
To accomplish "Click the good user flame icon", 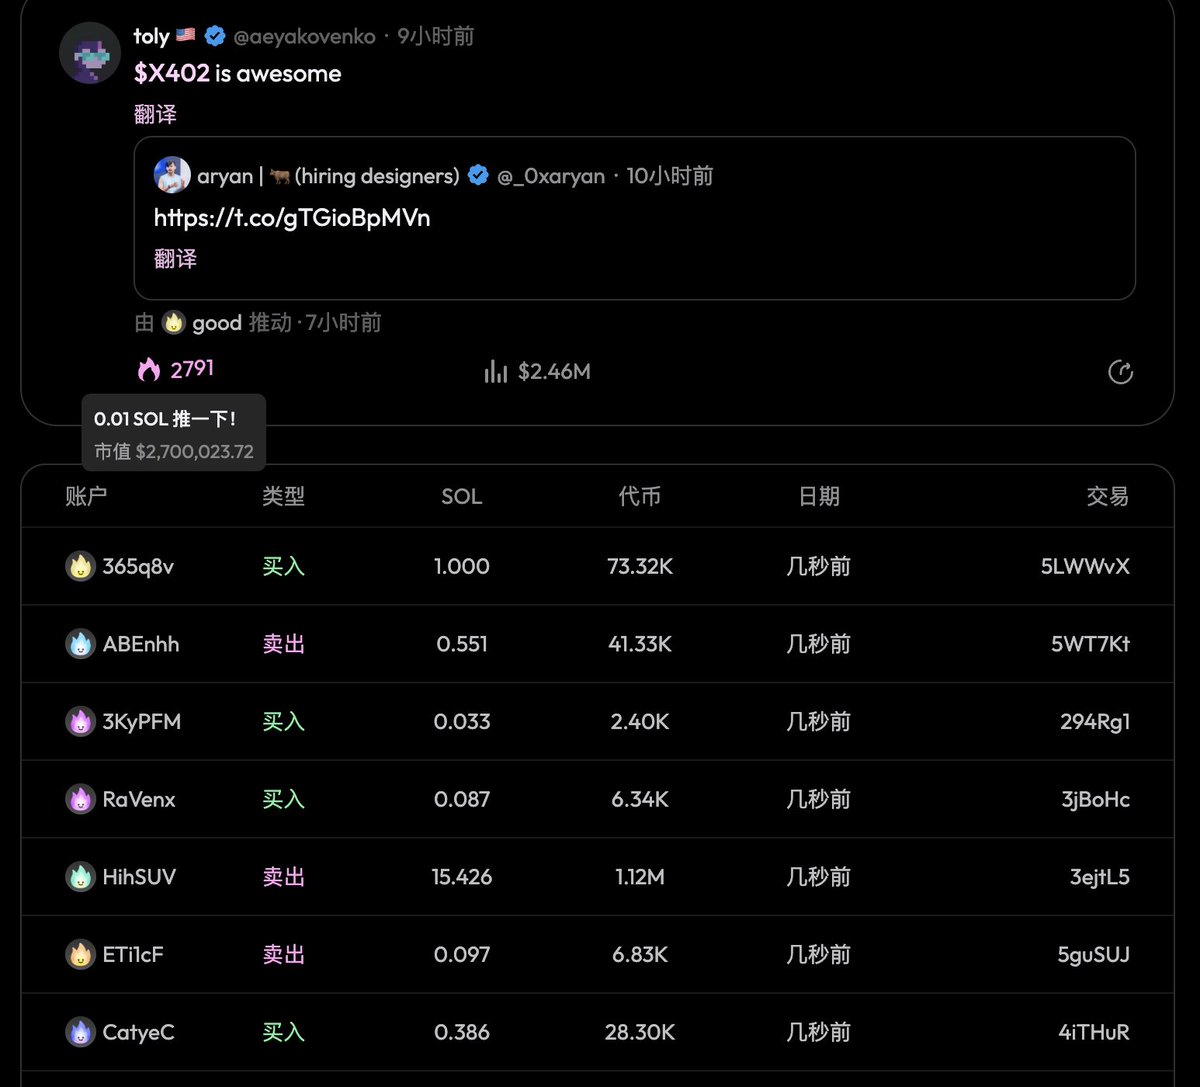I will tap(174, 323).
